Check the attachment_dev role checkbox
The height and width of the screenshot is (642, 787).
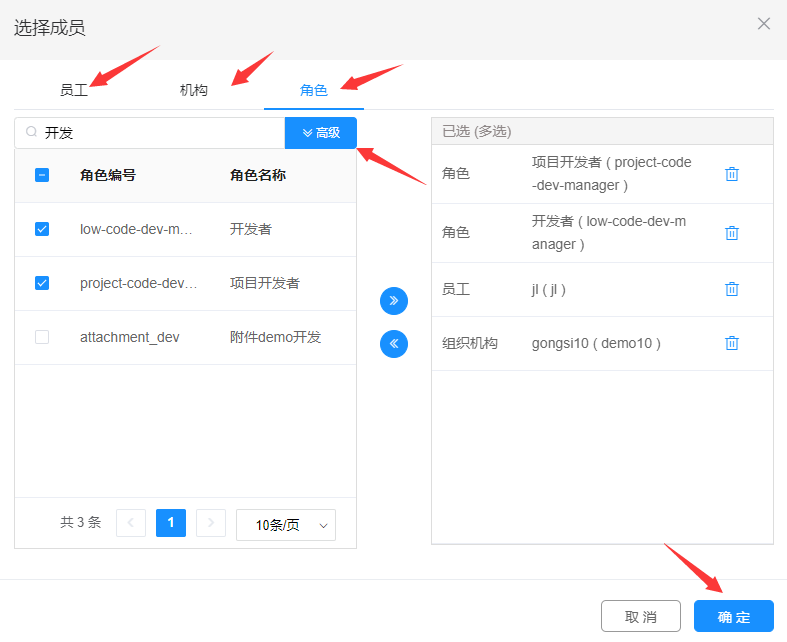pyautogui.click(x=42, y=337)
